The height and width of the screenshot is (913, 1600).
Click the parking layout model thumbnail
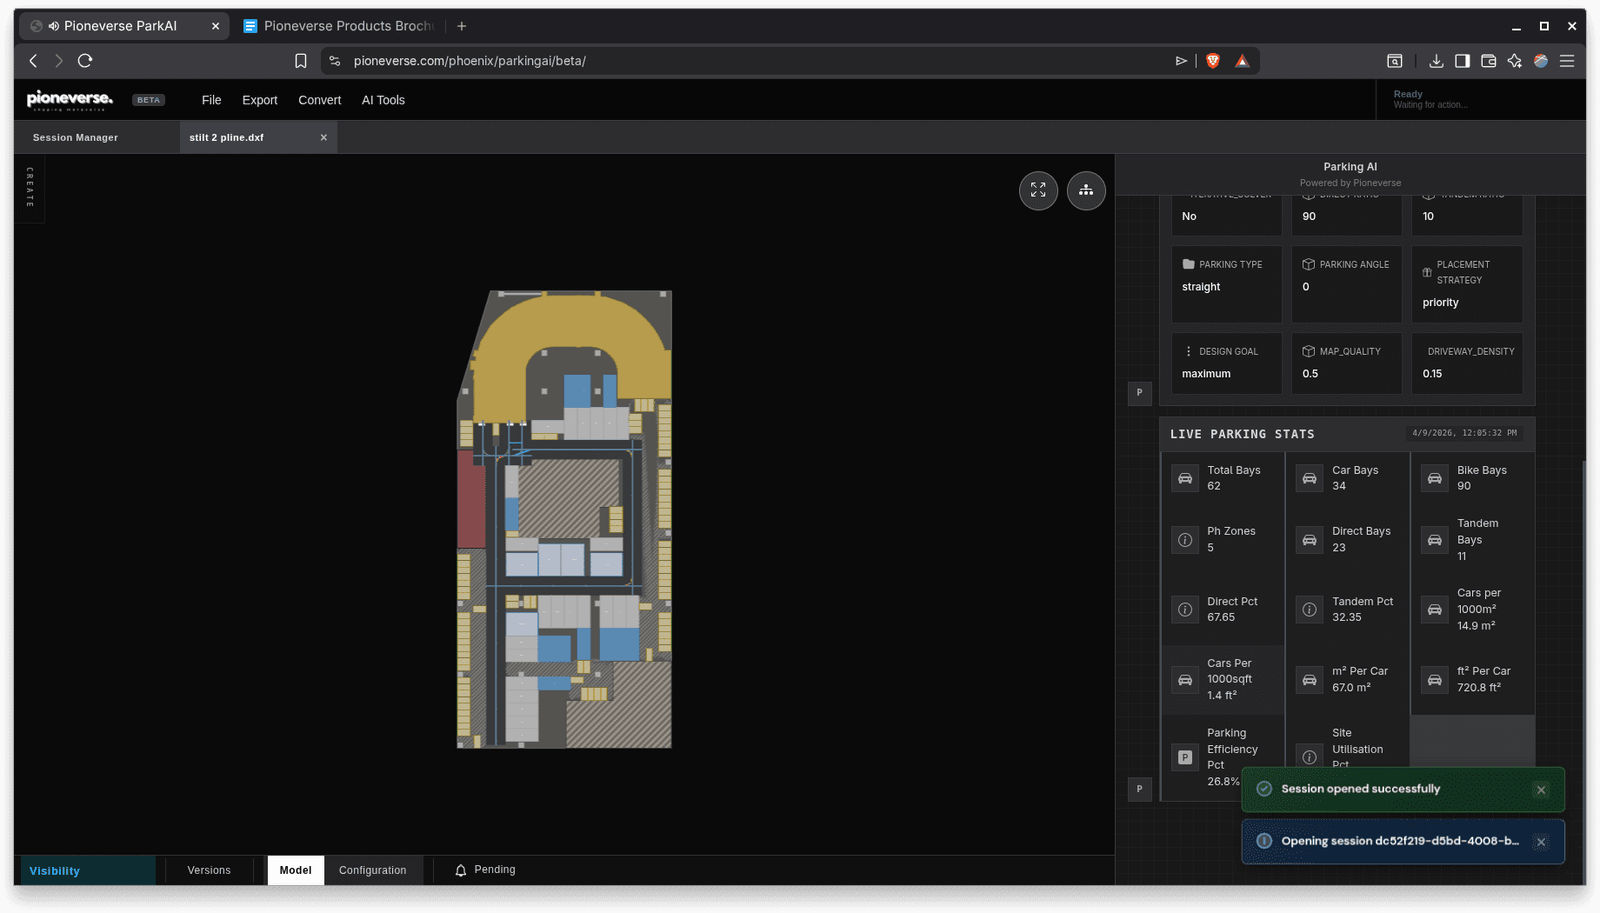click(565, 519)
